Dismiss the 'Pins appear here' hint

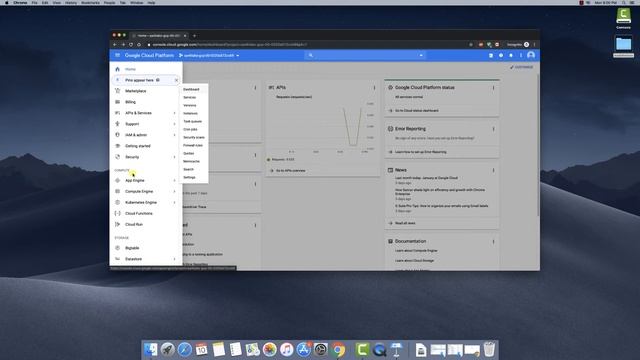pos(176,80)
